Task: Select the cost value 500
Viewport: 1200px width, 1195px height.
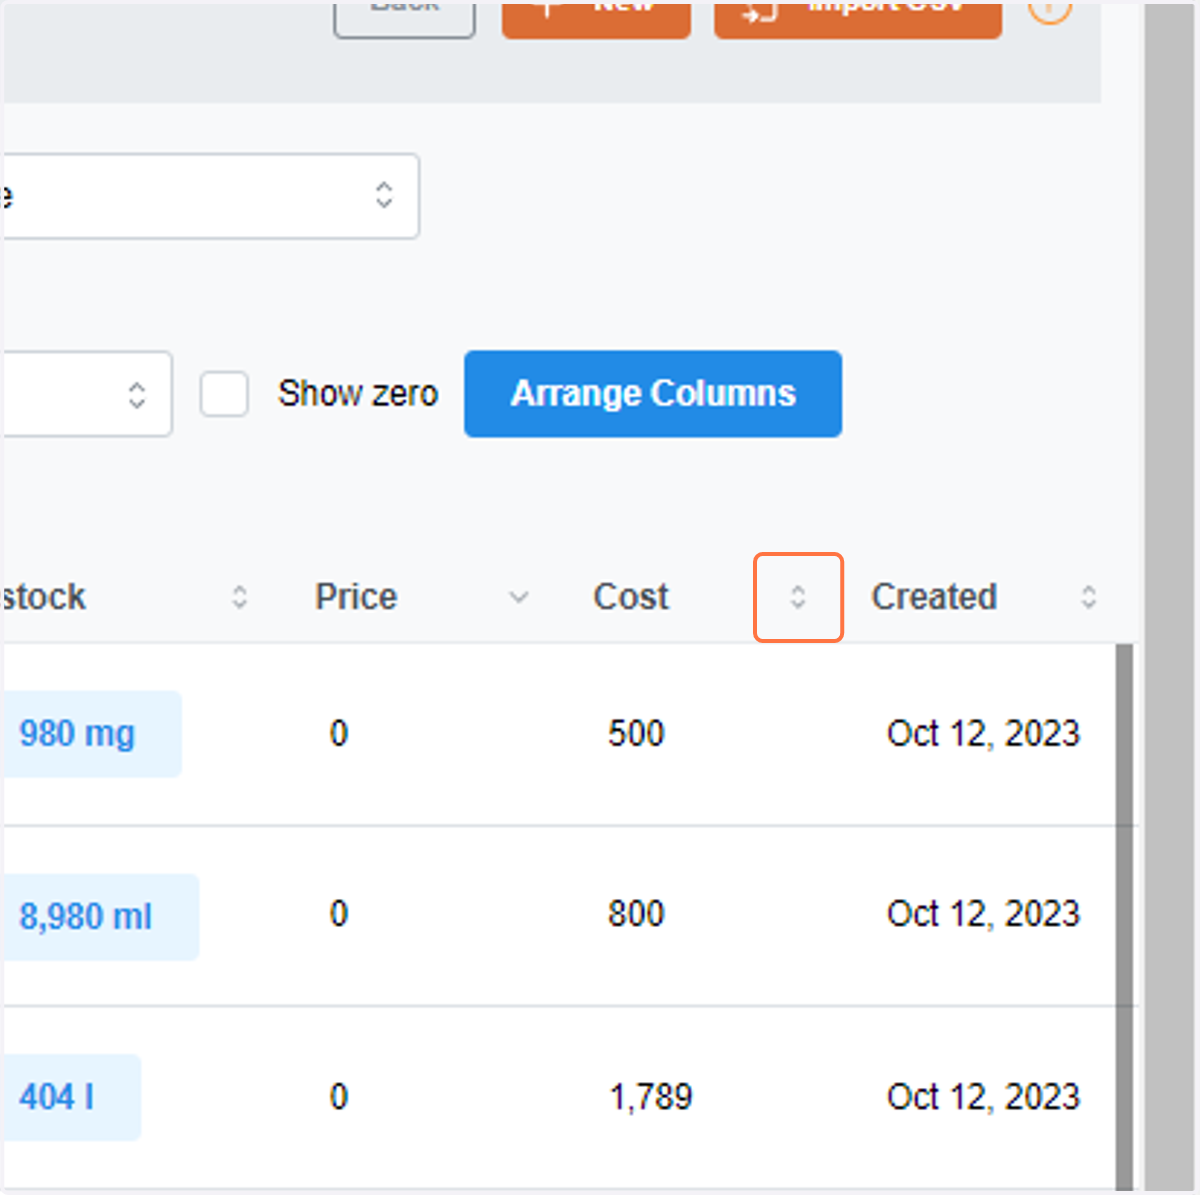Action: coord(636,734)
